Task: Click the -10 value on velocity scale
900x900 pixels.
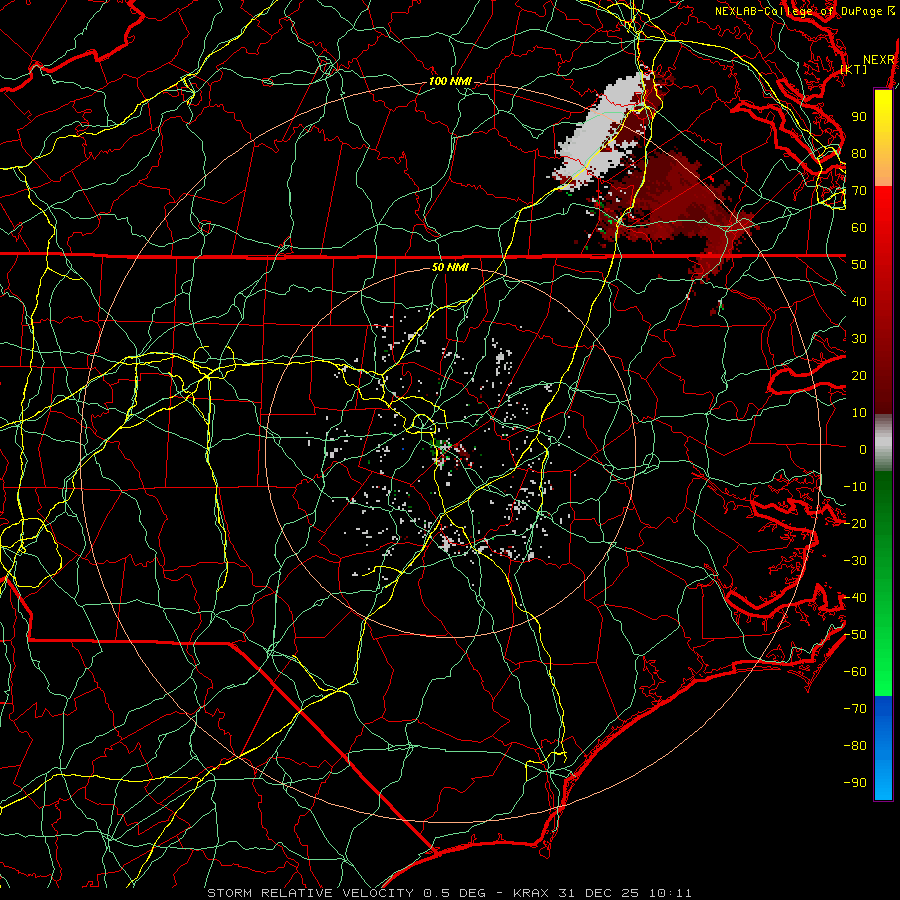Action: click(855, 487)
